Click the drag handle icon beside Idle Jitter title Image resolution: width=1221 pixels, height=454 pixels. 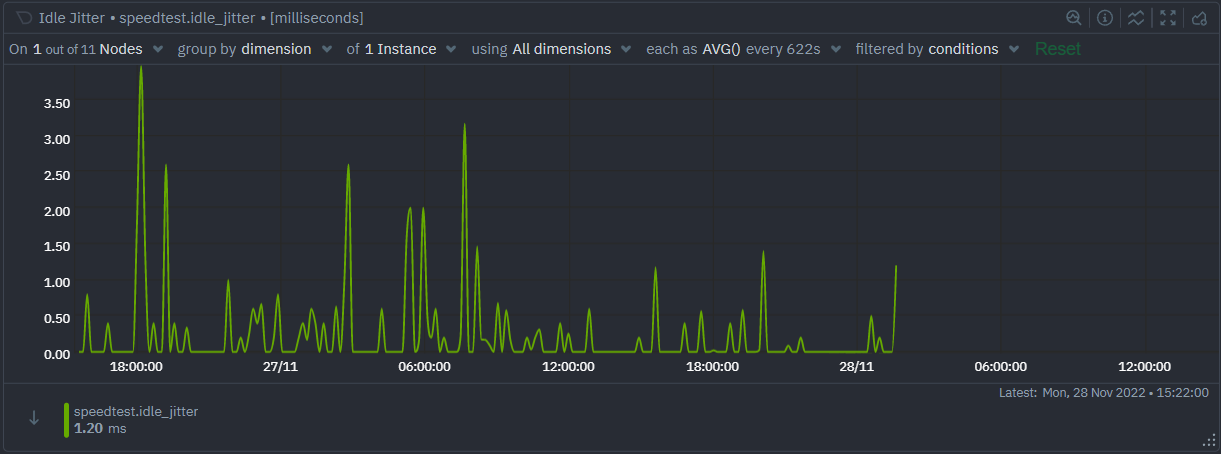tap(24, 18)
